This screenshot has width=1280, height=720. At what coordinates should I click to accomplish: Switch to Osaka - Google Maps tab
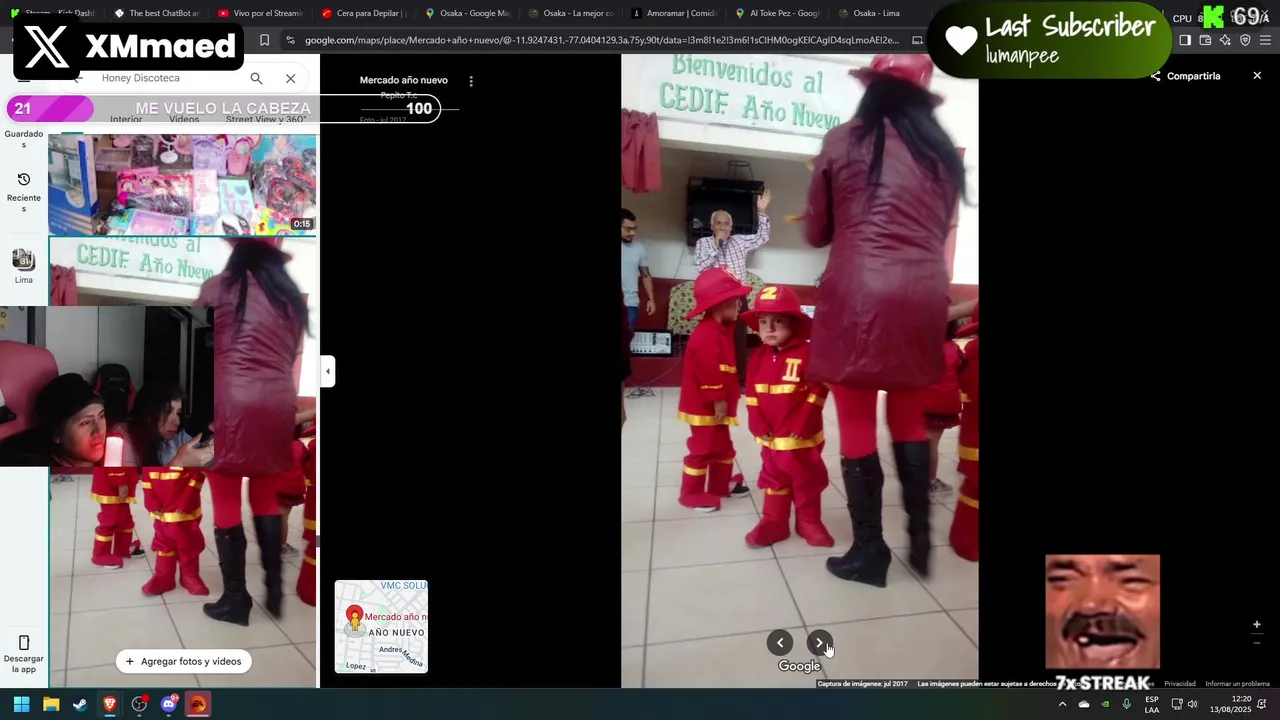click(468, 14)
